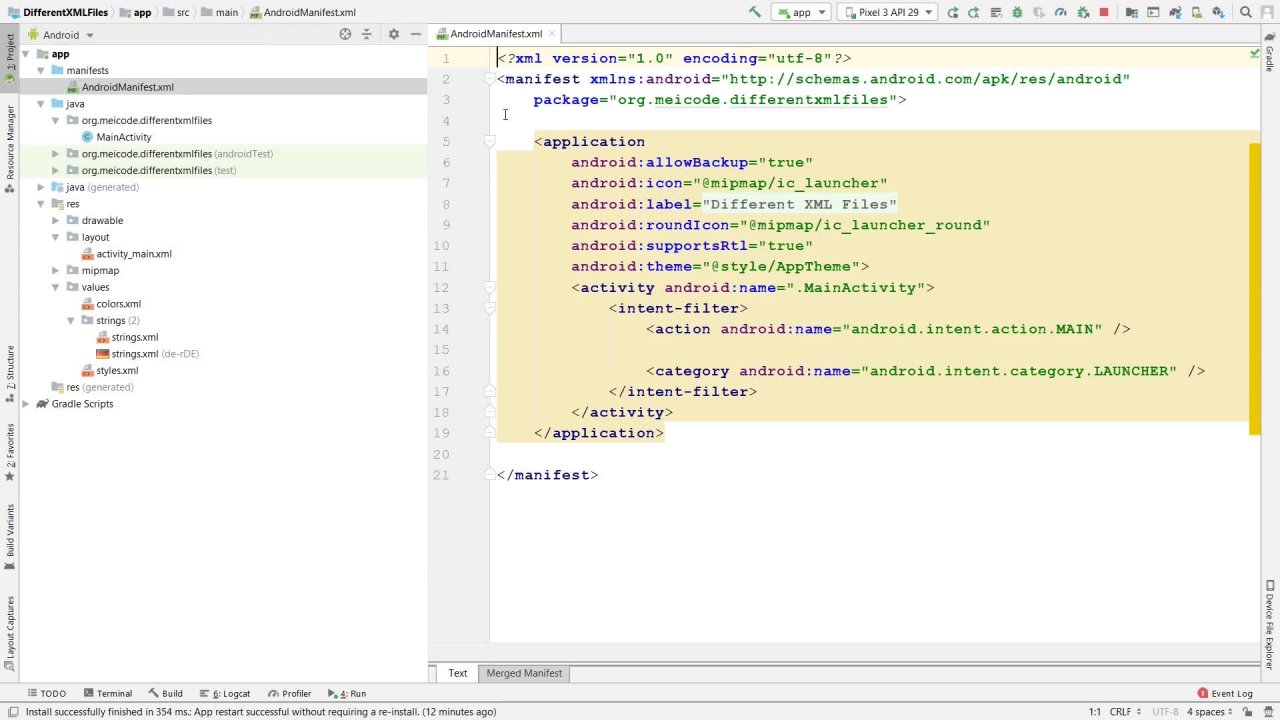Image resolution: width=1280 pixels, height=720 pixels.
Task: Click the Search Everywhere magnifier icon
Action: 1246,12
